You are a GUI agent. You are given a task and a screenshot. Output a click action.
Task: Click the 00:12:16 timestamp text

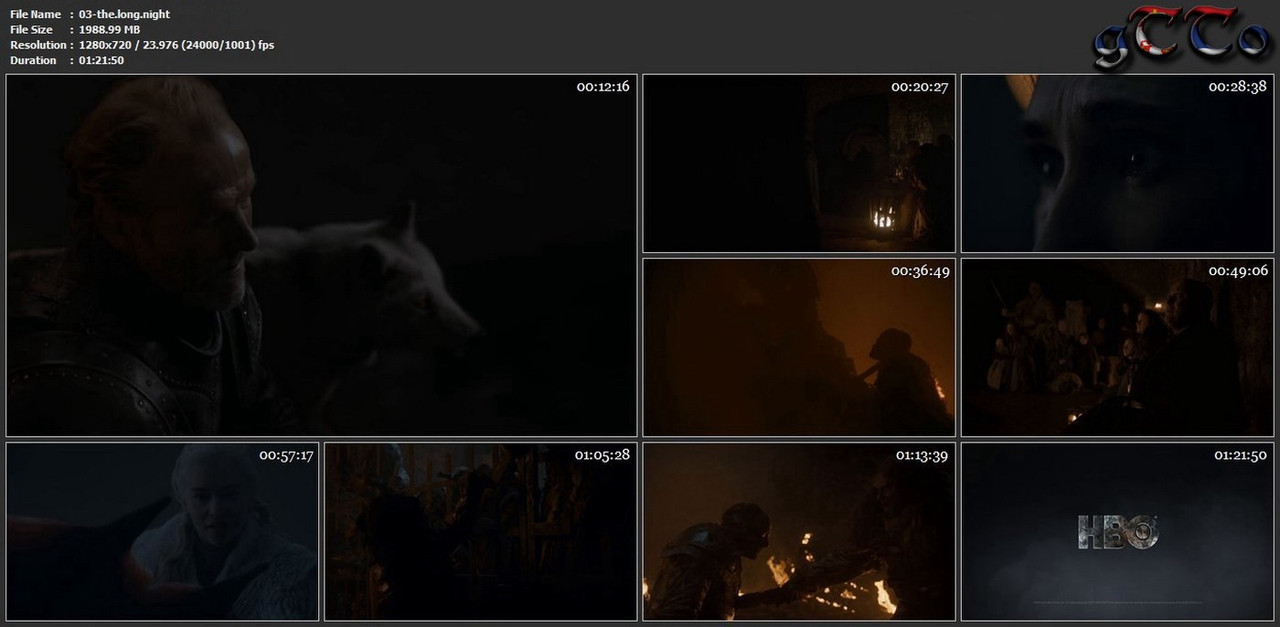tap(603, 87)
